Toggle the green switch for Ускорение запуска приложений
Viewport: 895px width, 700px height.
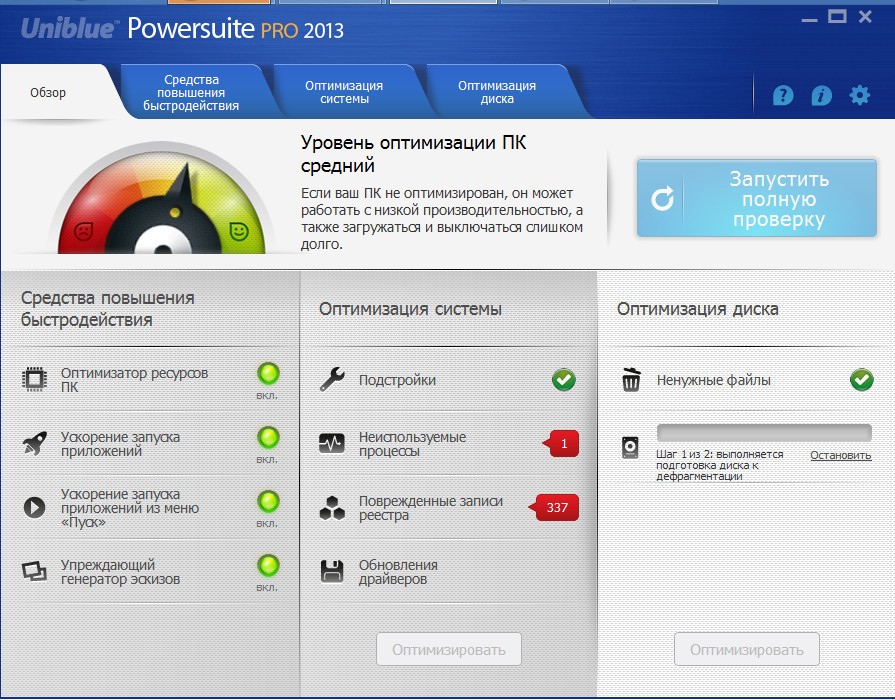pos(268,438)
